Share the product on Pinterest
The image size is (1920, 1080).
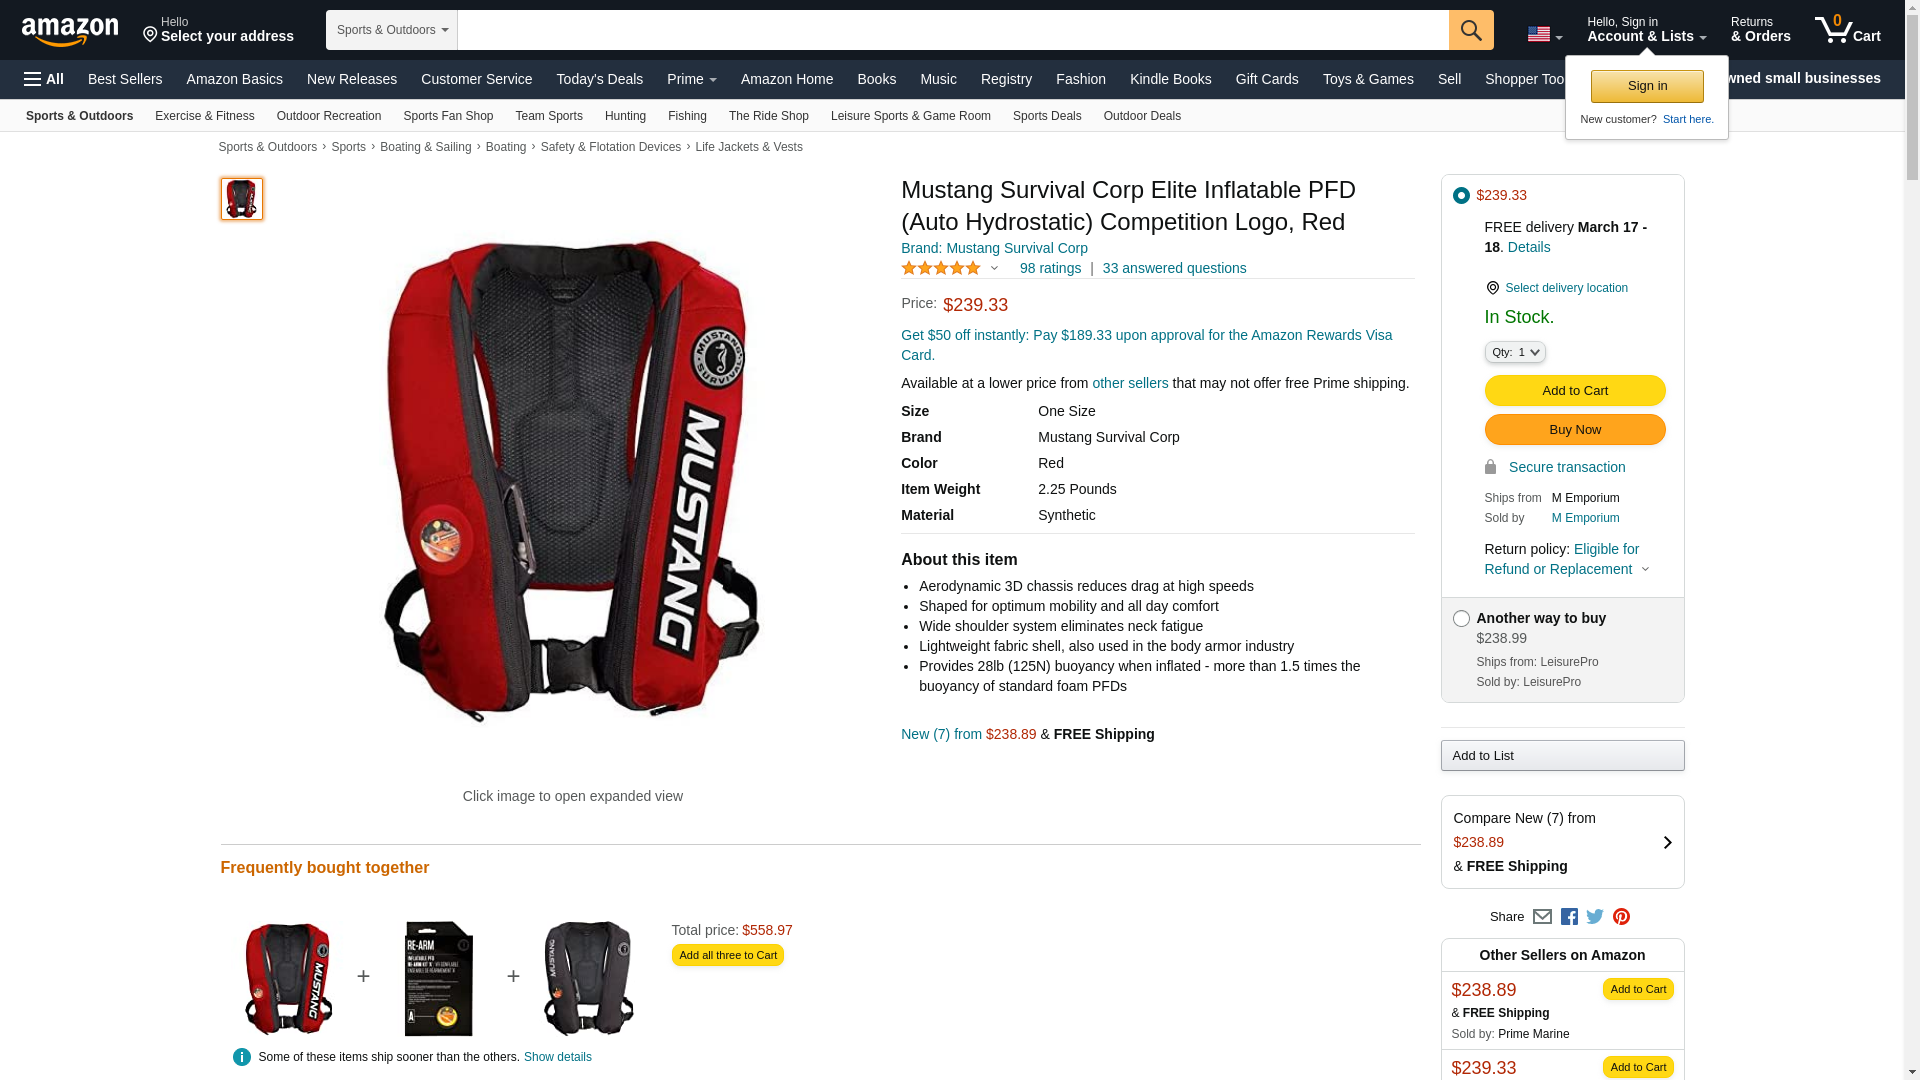click(x=1621, y=916)
